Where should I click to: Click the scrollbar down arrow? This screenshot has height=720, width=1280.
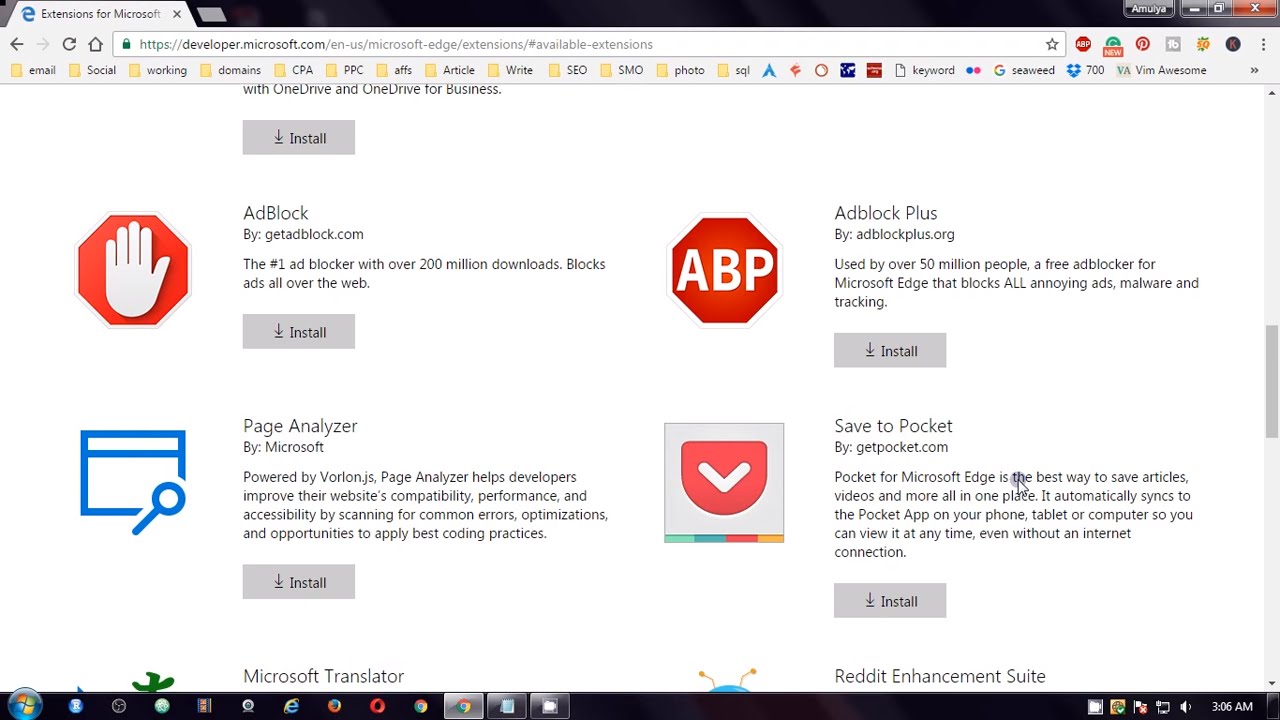tap(1271, 683)
